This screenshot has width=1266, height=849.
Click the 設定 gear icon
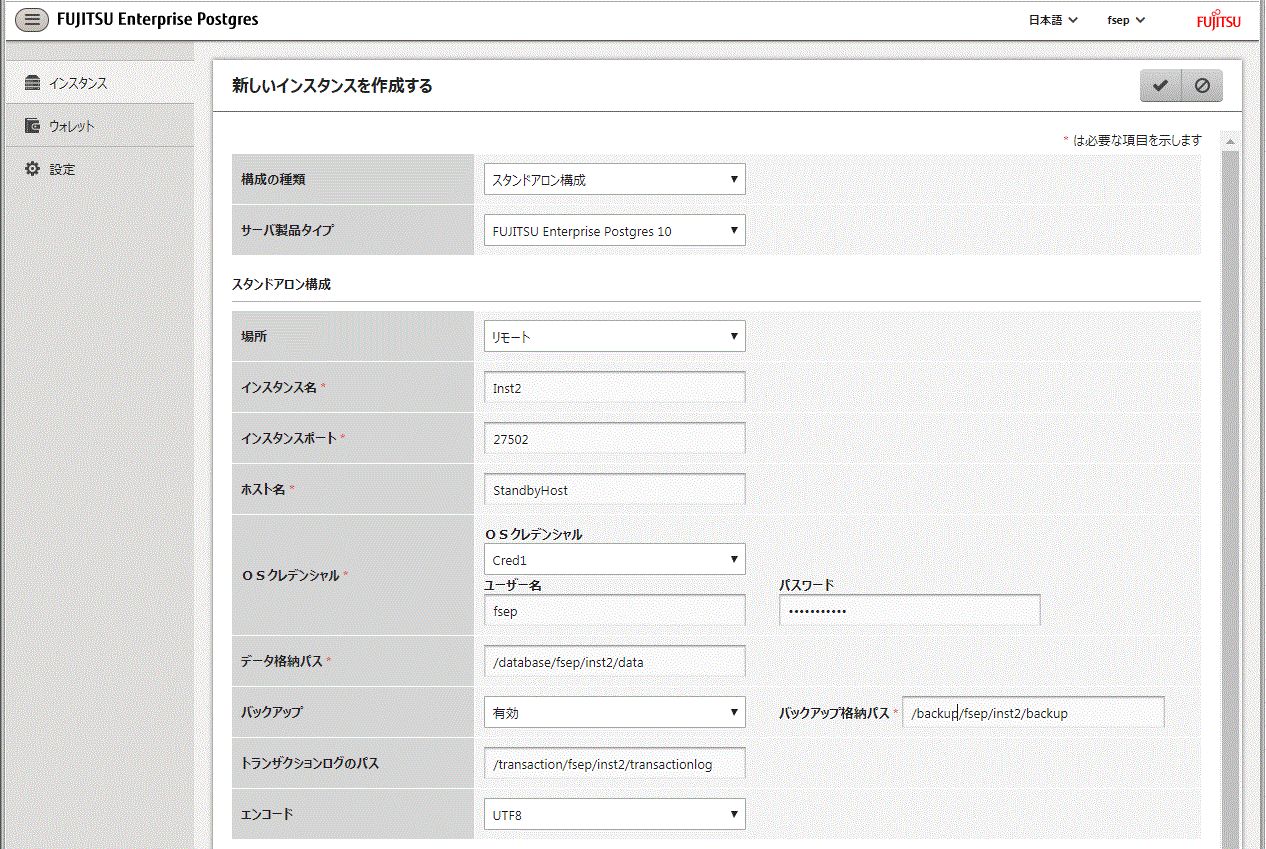[x=33, y=169]
